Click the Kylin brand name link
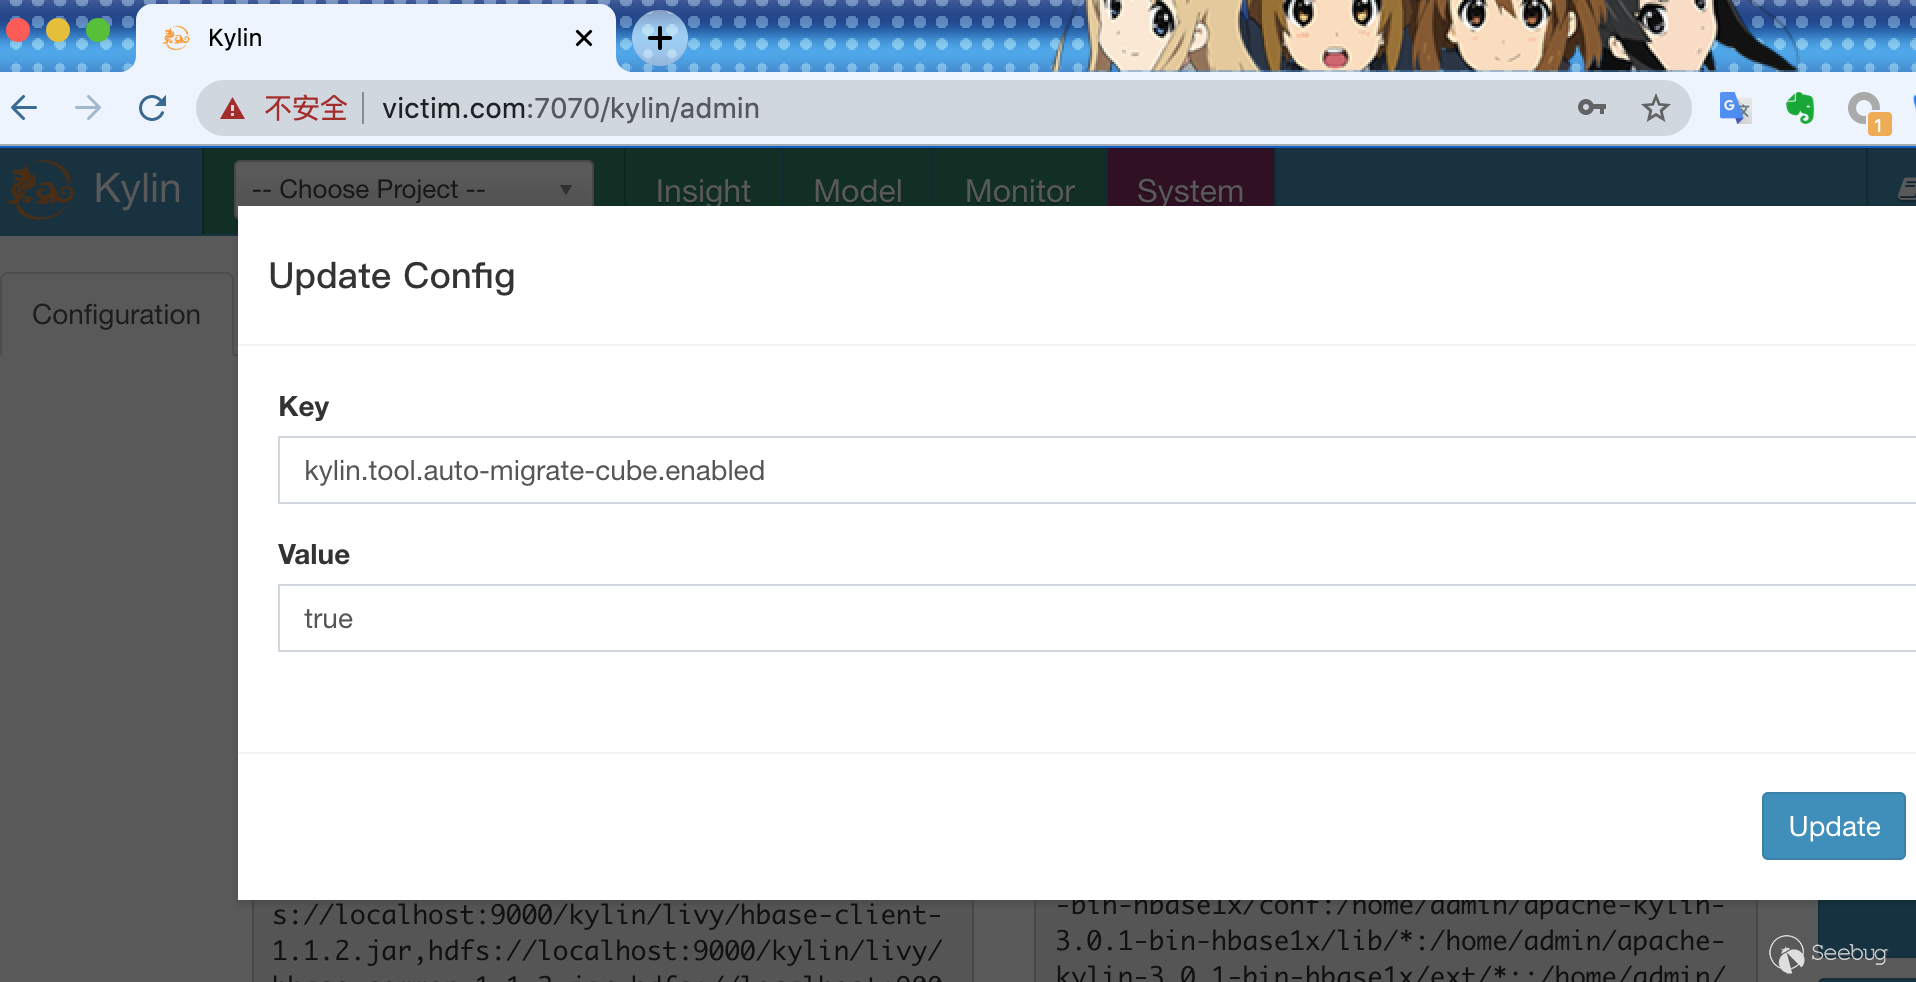 [x=137, y=188]
